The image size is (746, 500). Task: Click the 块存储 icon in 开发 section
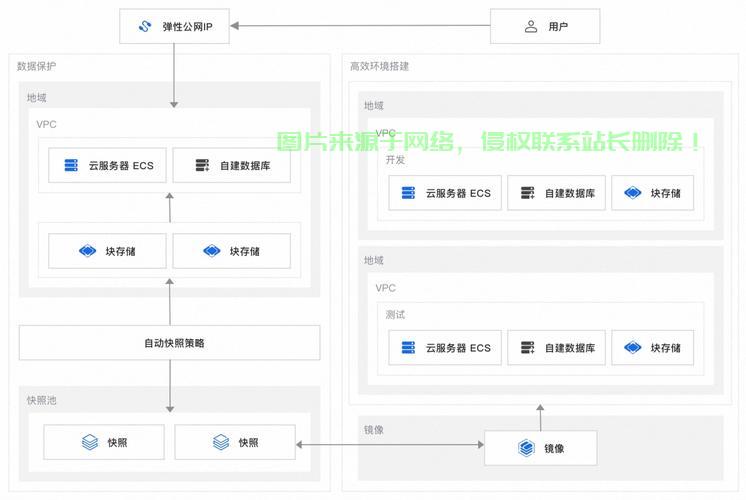coord(632,193)
